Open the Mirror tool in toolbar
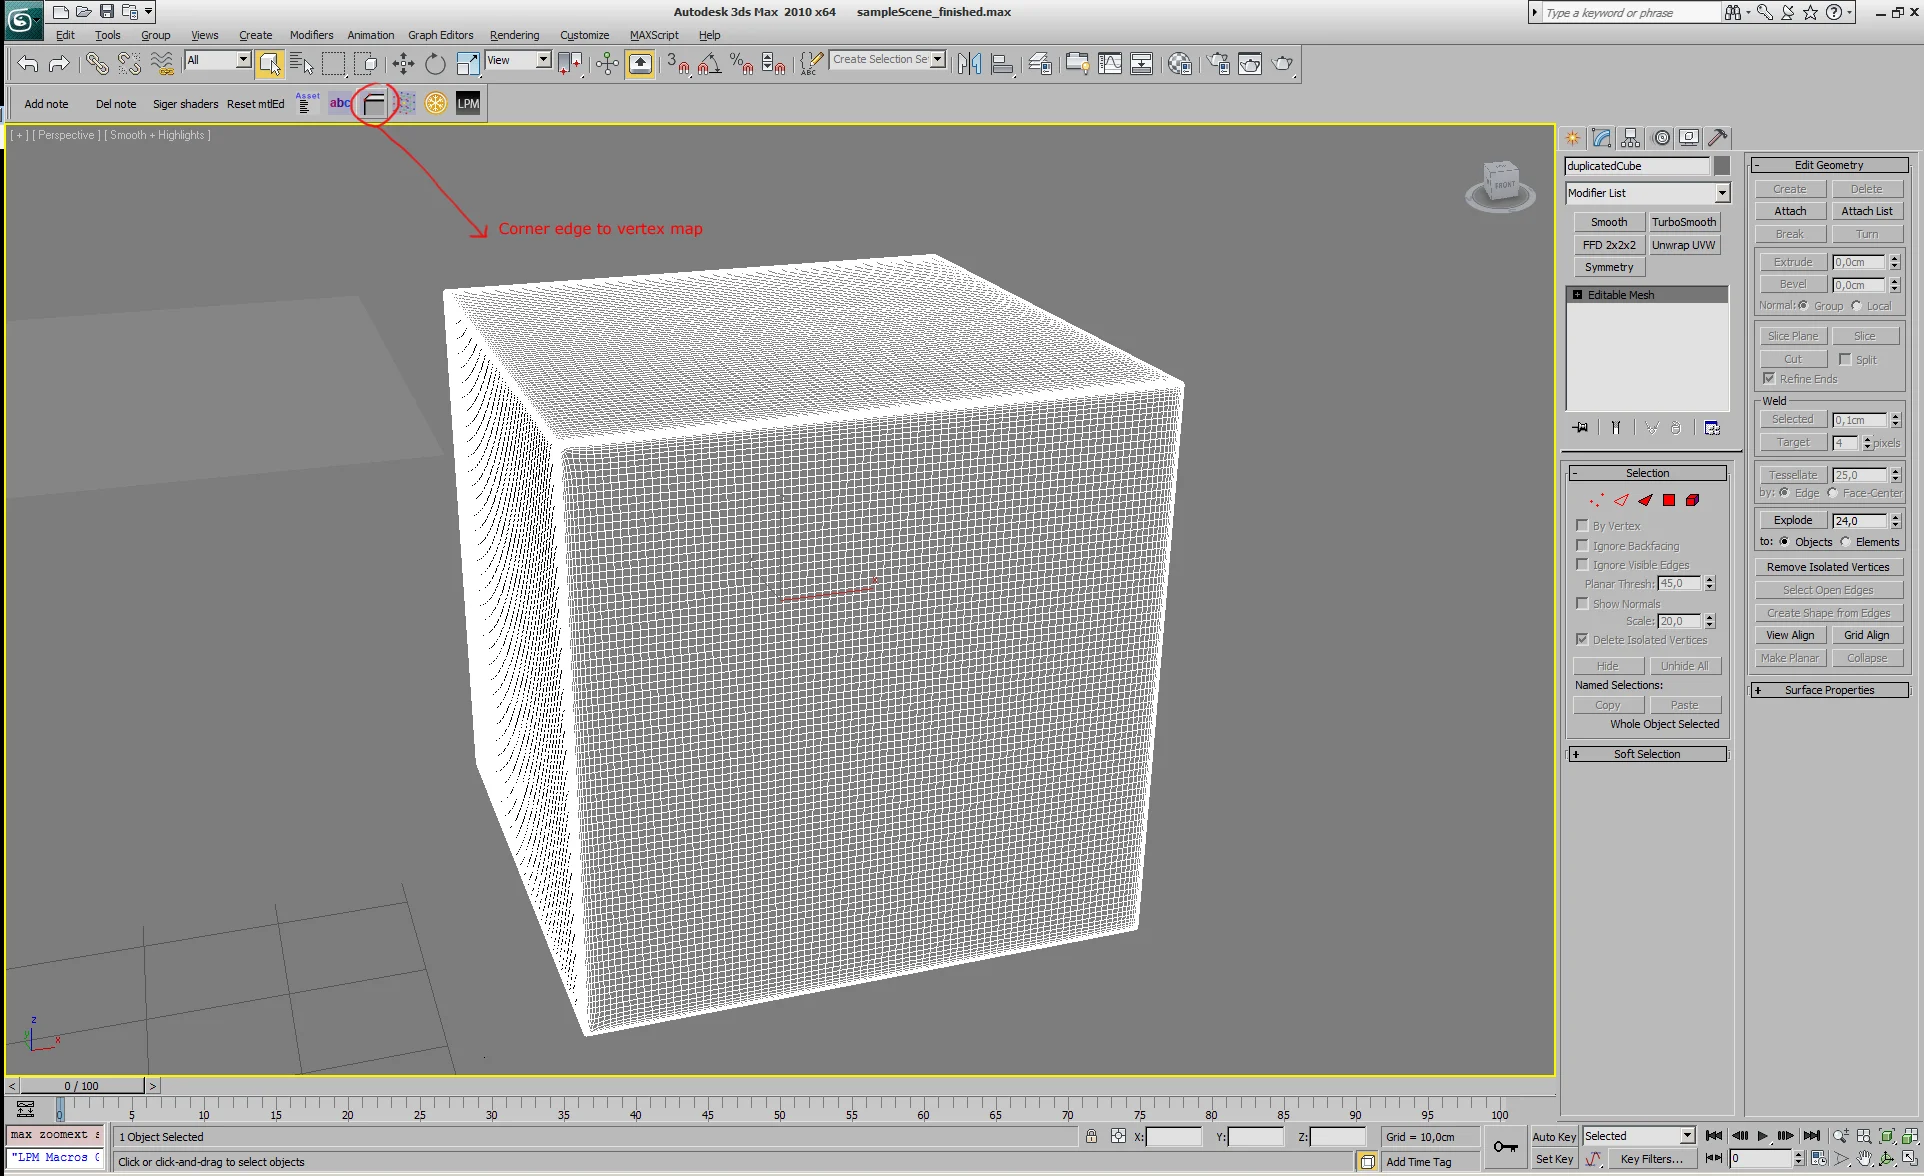Viewport: 1924px width, 1176px height. 968,64
